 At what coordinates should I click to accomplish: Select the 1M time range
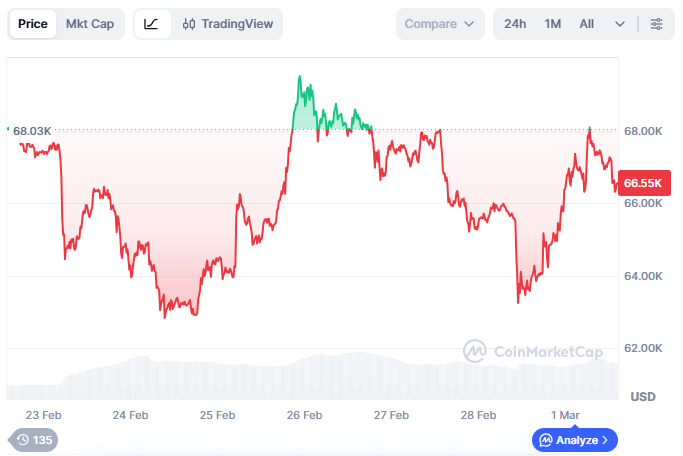(553, 24)
